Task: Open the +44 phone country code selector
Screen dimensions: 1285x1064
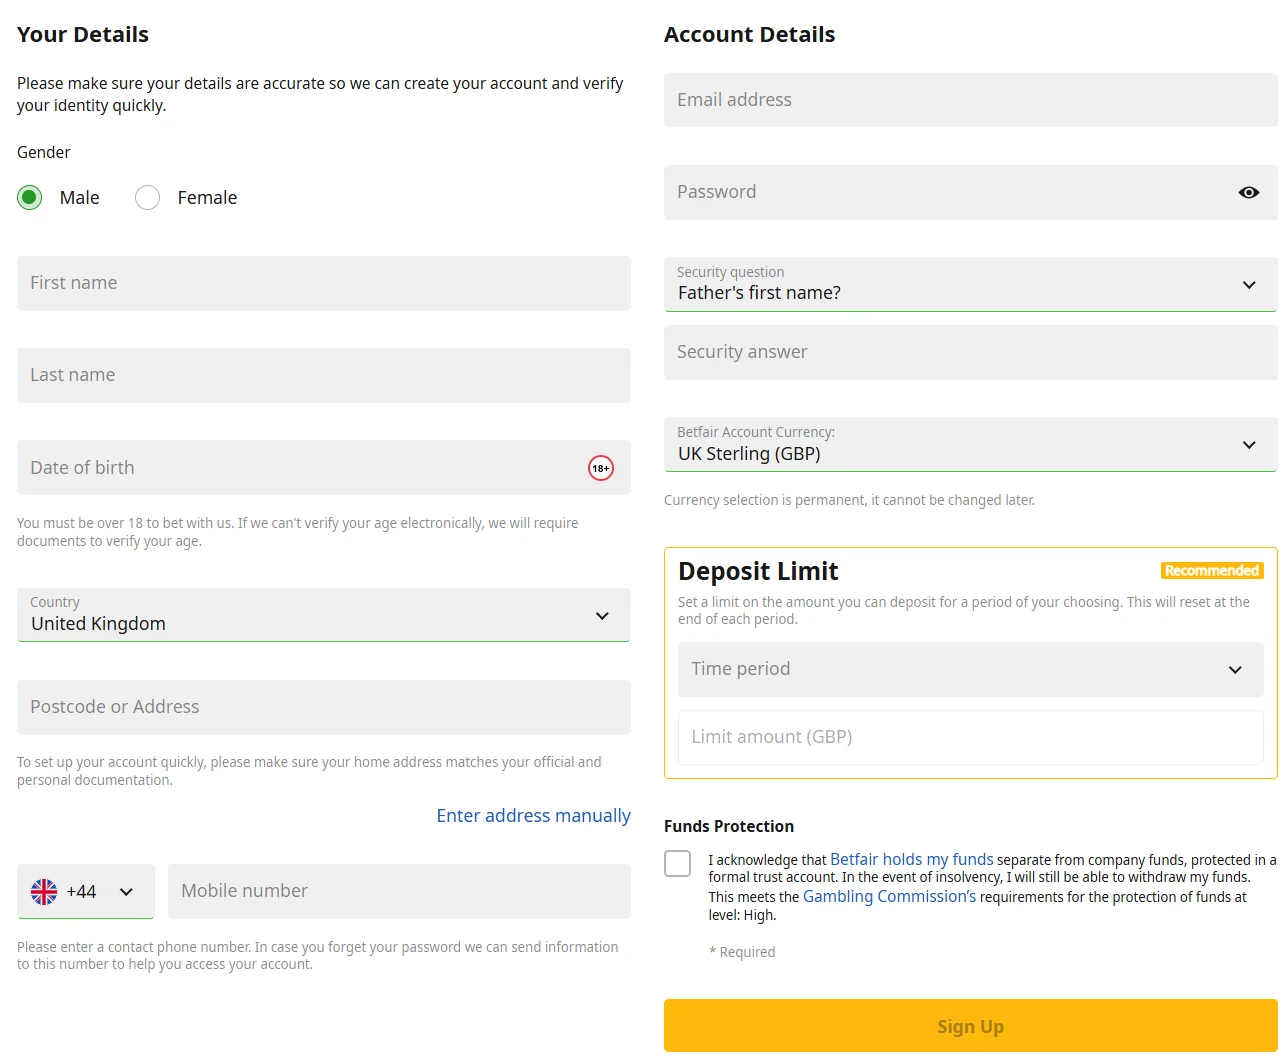Action: (86, 891)
